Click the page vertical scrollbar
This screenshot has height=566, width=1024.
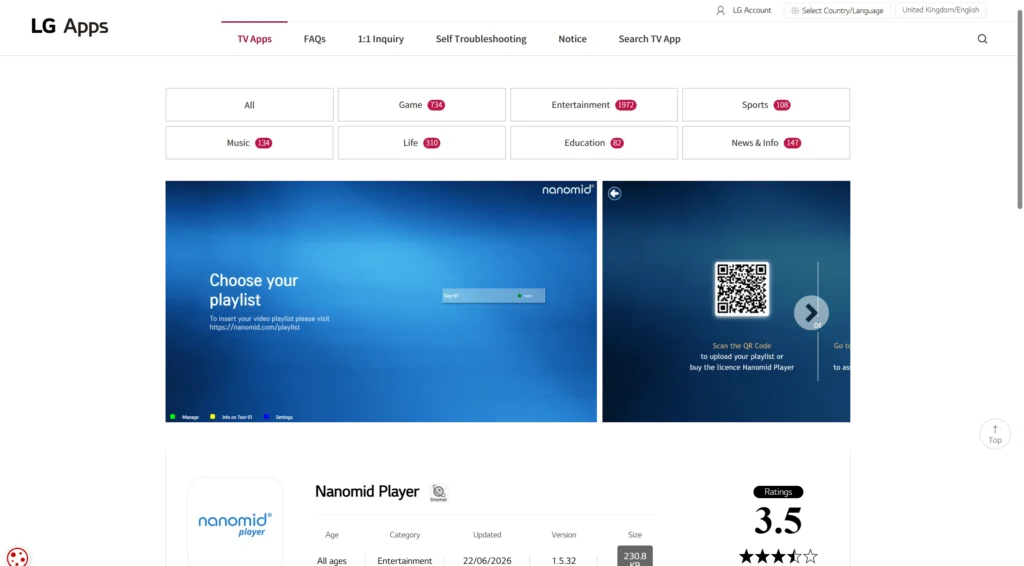click(x=1019, y=110)
